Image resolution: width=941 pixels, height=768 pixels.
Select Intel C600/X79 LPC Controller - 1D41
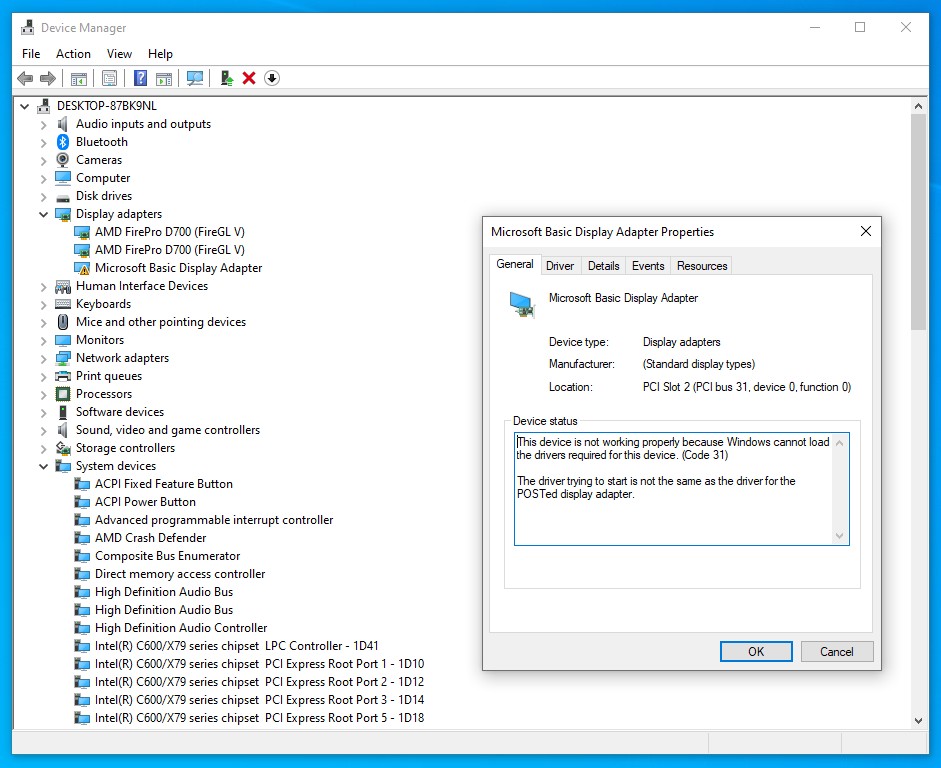[x=236, y=646]
